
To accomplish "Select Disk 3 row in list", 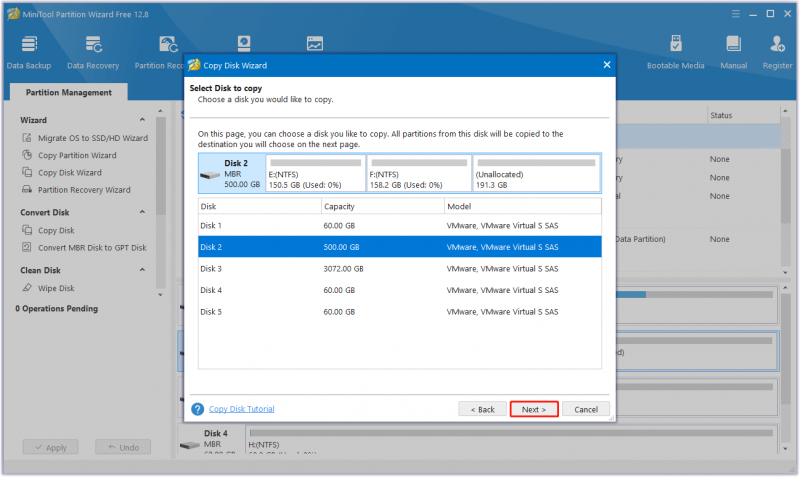I will [x=399, y=269].
